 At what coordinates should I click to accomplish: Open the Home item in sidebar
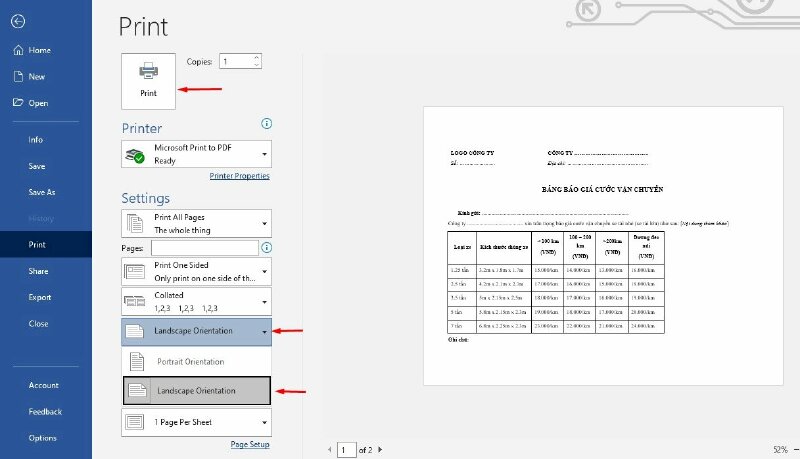tap(39, 50)
